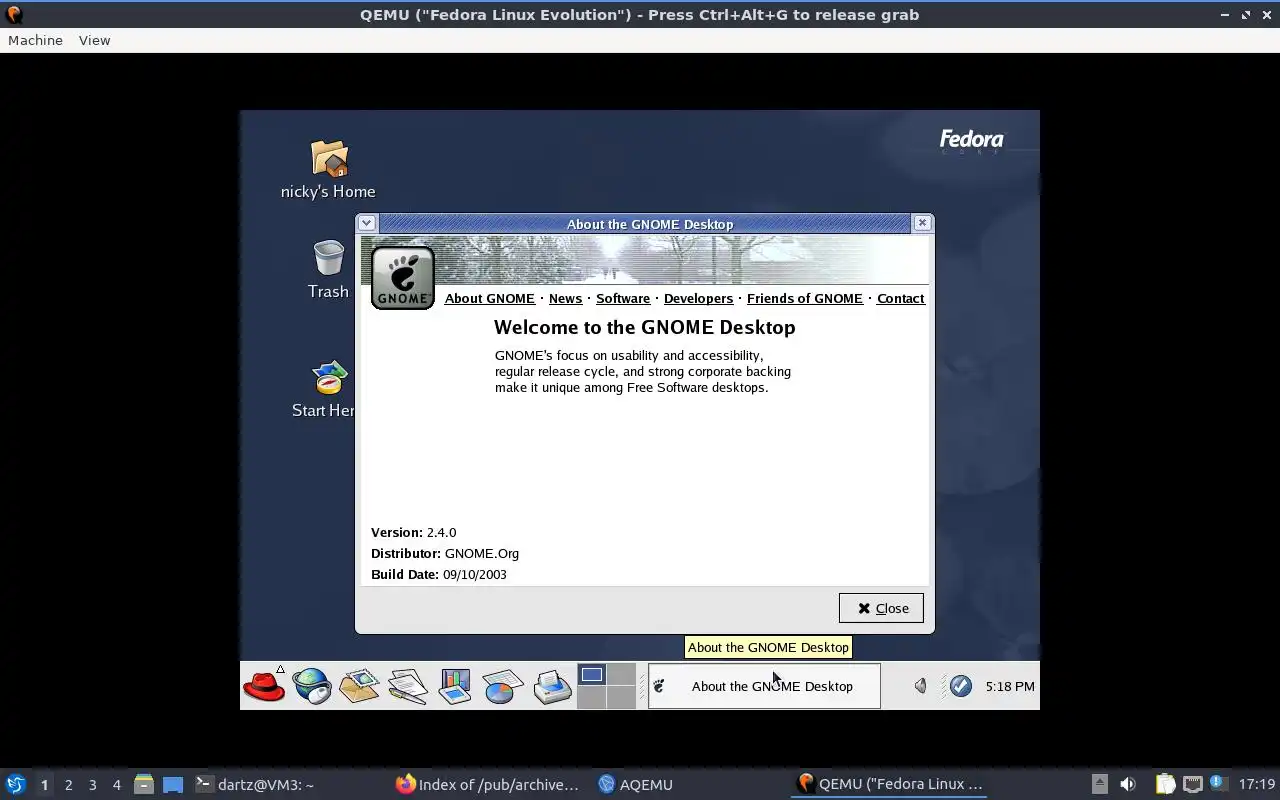Click the QEMU window title icon
This screenshot has height=800, width=1280.
13,14
